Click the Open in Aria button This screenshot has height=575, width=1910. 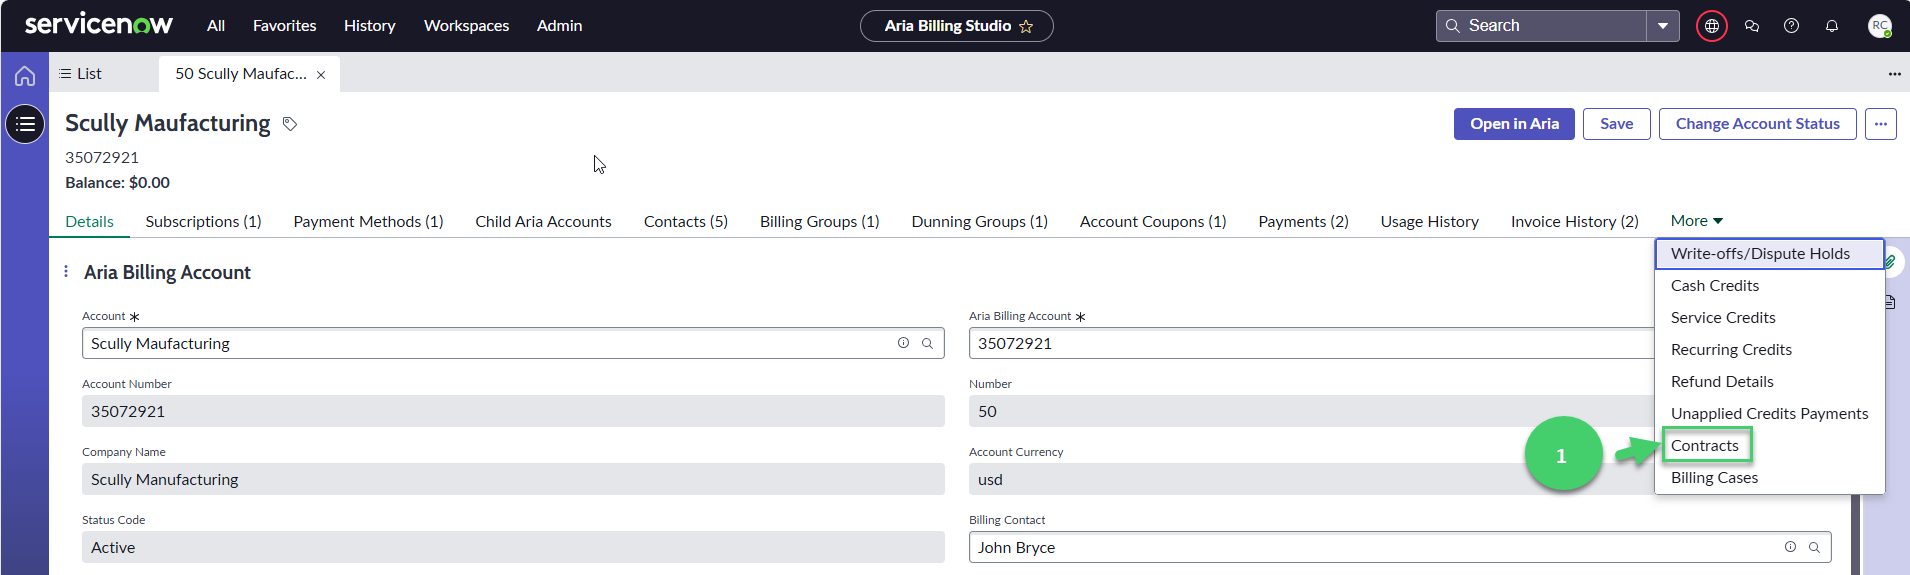[1514, 124]
